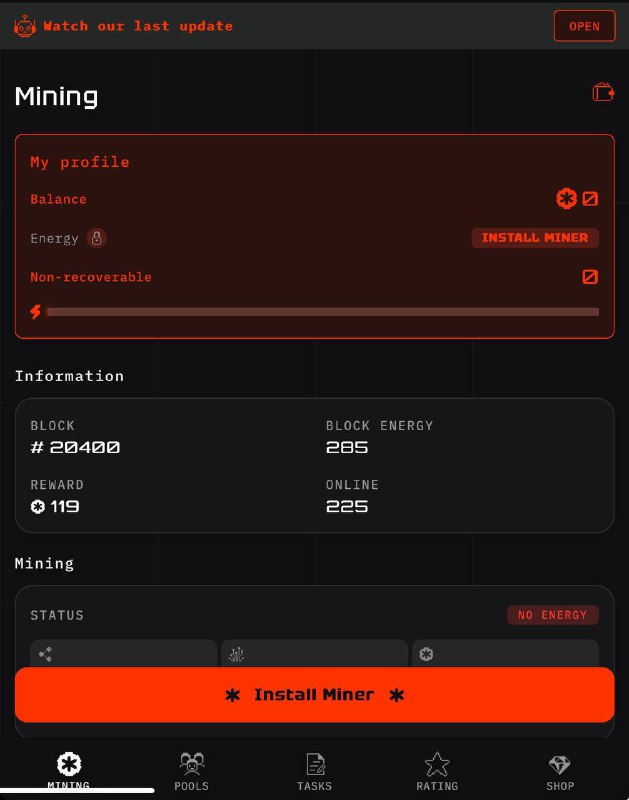Switch to the Pools tab
The image size is (629, 800).
[191, 771]
